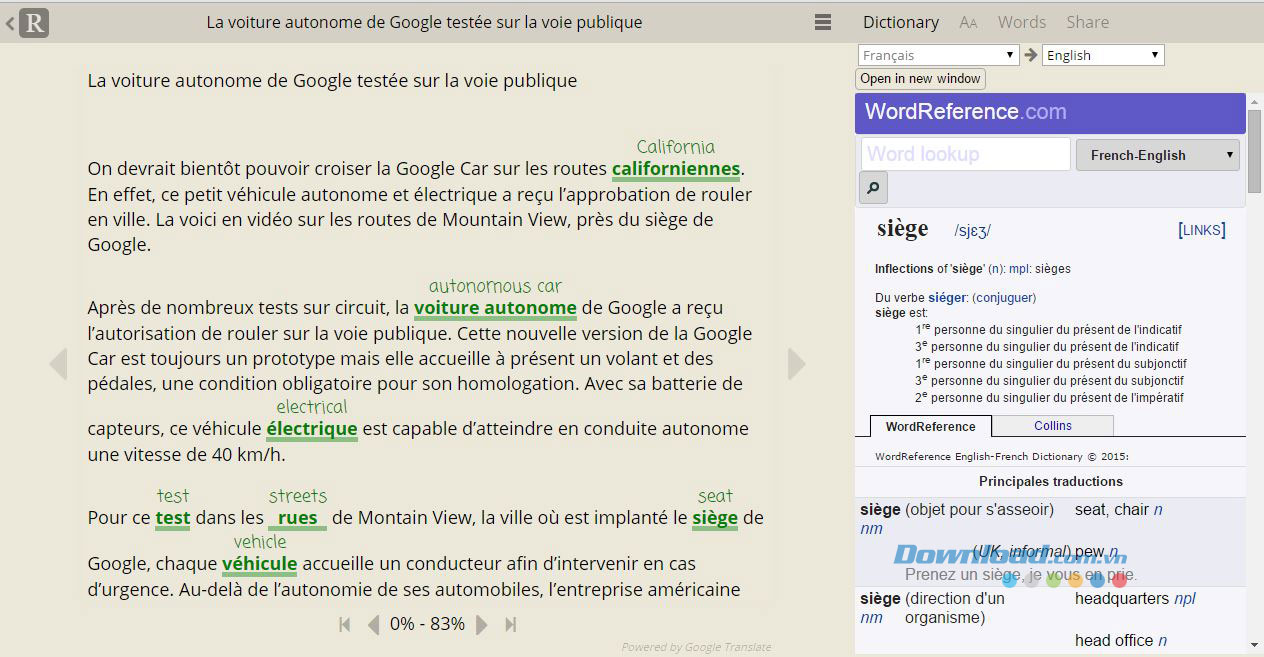The height and width of the screenshot is (657, 1264).
Task: Open the Français source language dropdown
Action: point(938,55)
